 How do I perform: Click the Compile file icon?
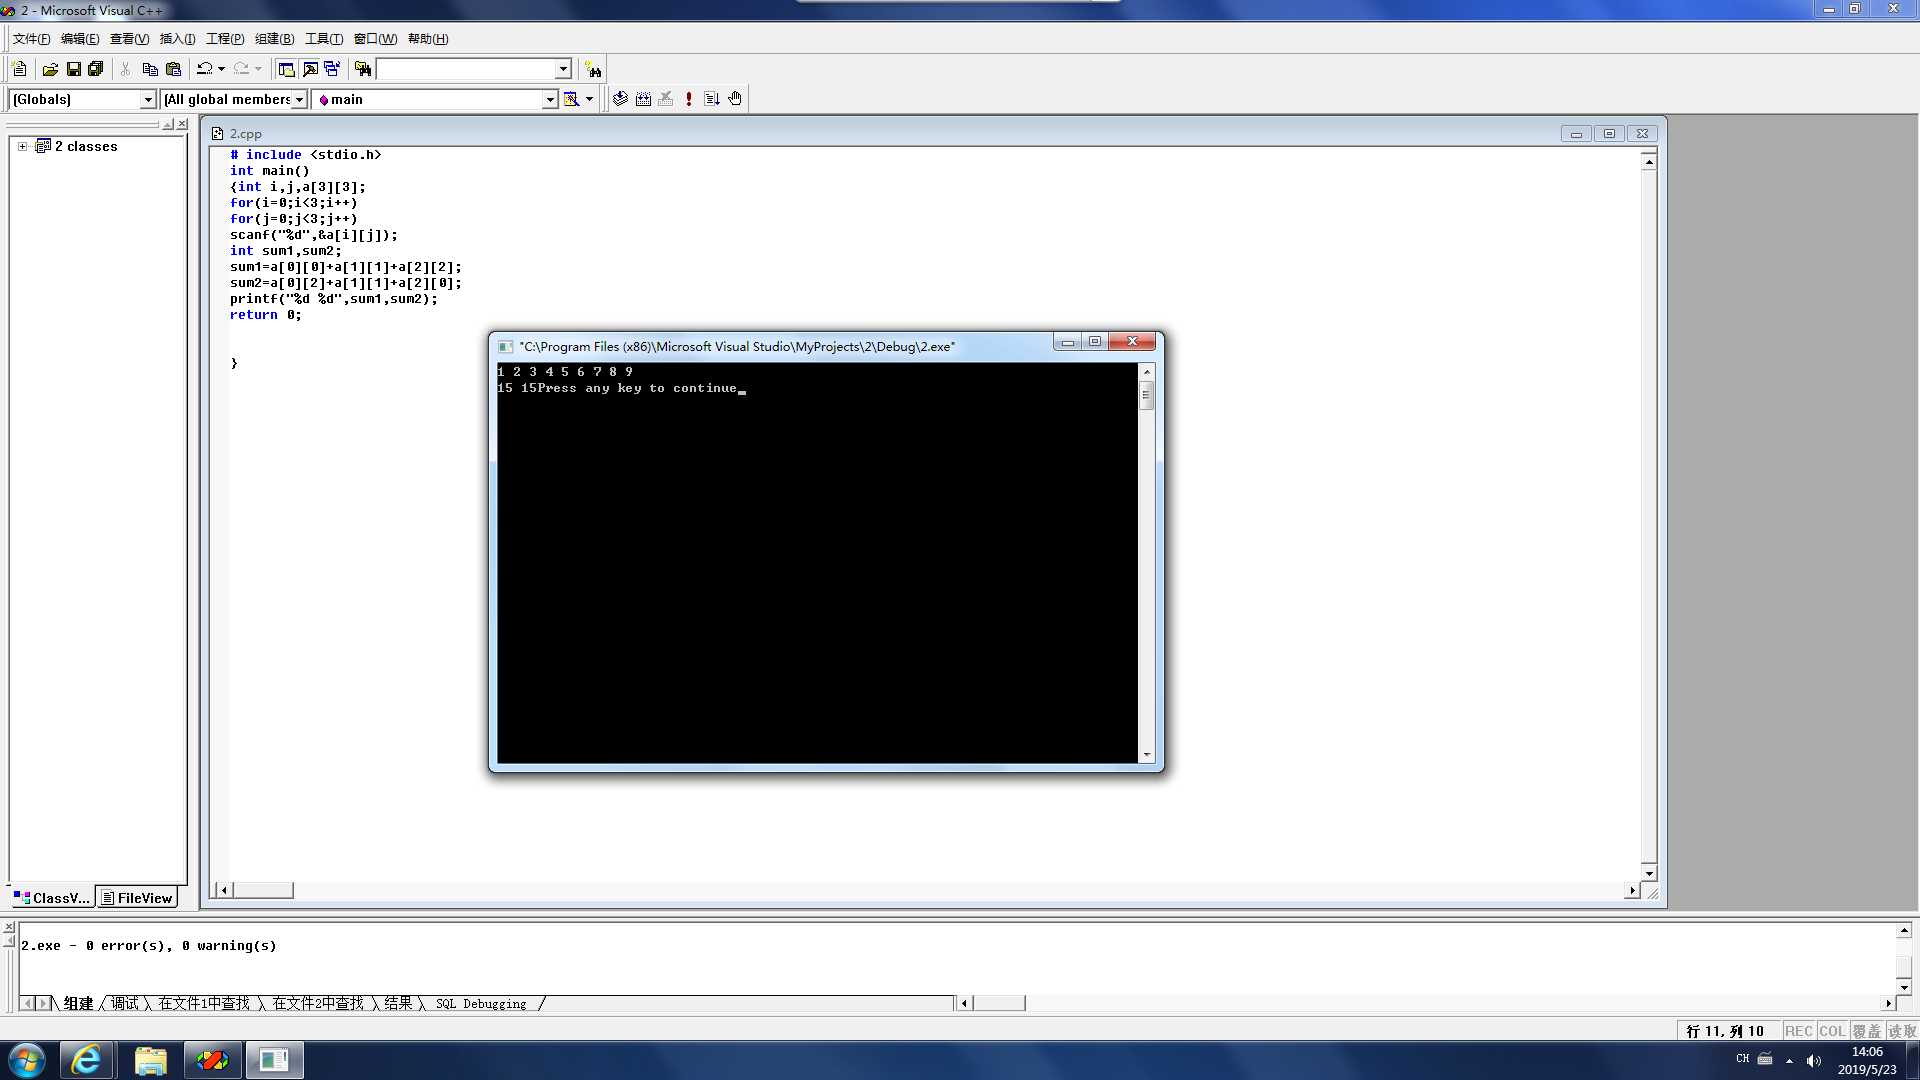(620, 99)
